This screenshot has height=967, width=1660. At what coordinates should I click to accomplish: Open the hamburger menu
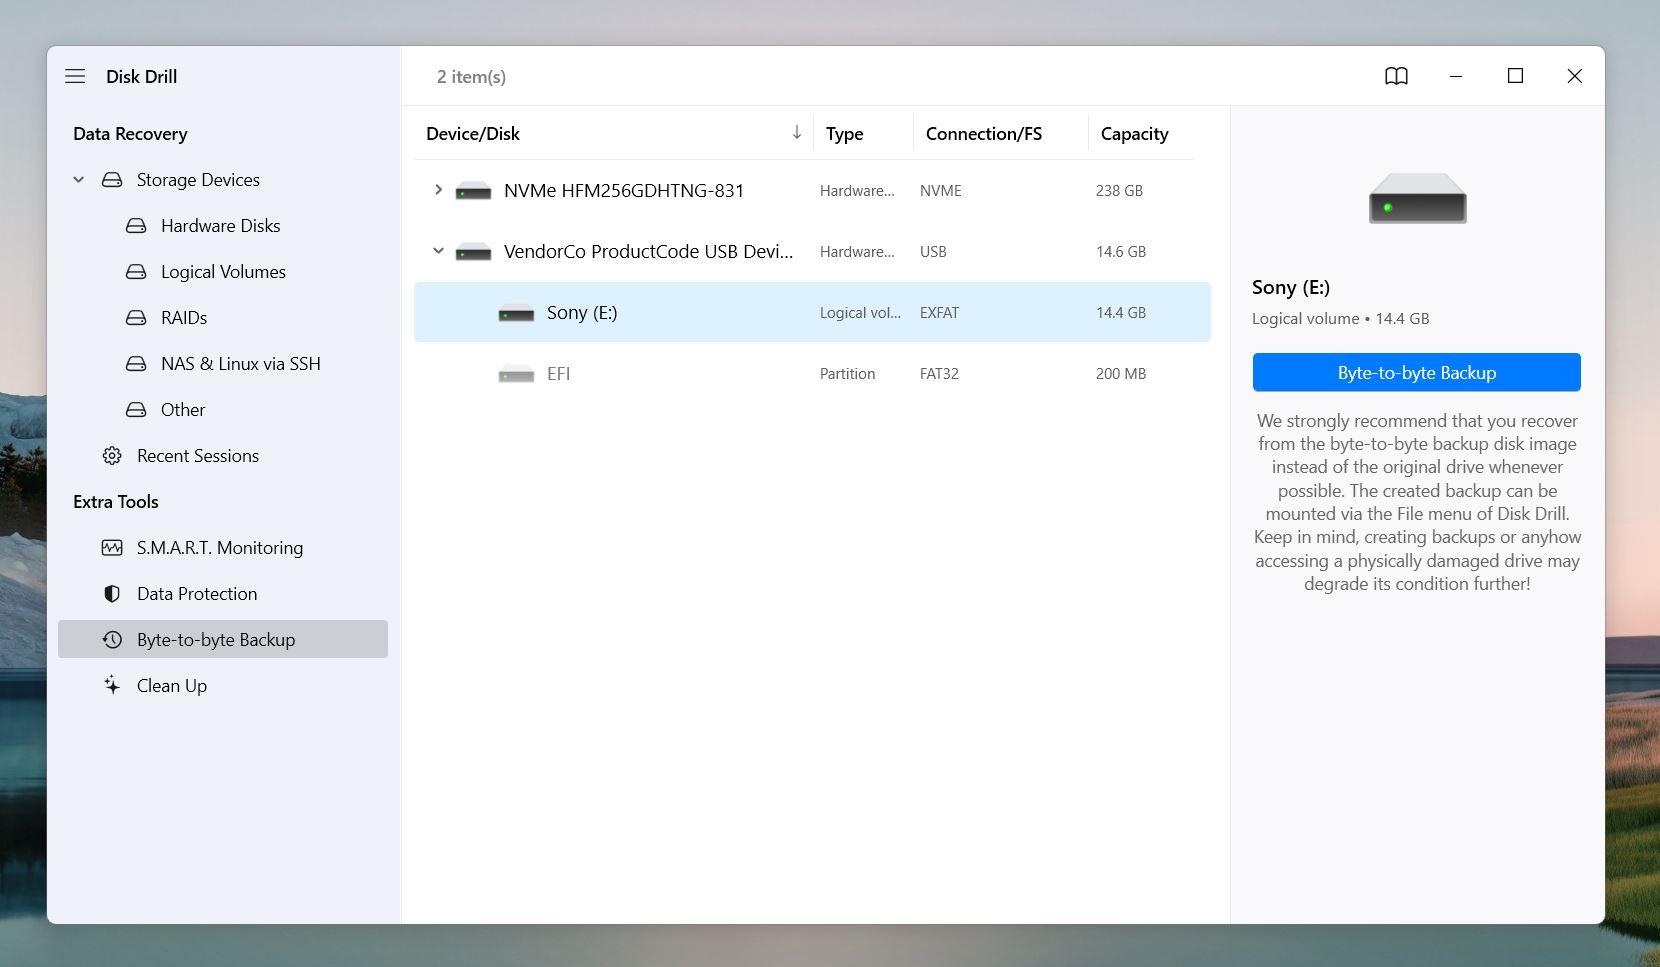(75, 76)
